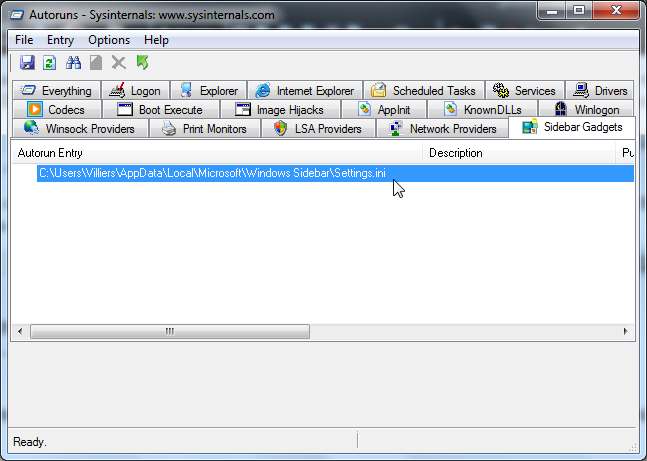Sort by the Description column header
Image resolution: width=647 pixels, height=461 pixels.
[519, 153]
